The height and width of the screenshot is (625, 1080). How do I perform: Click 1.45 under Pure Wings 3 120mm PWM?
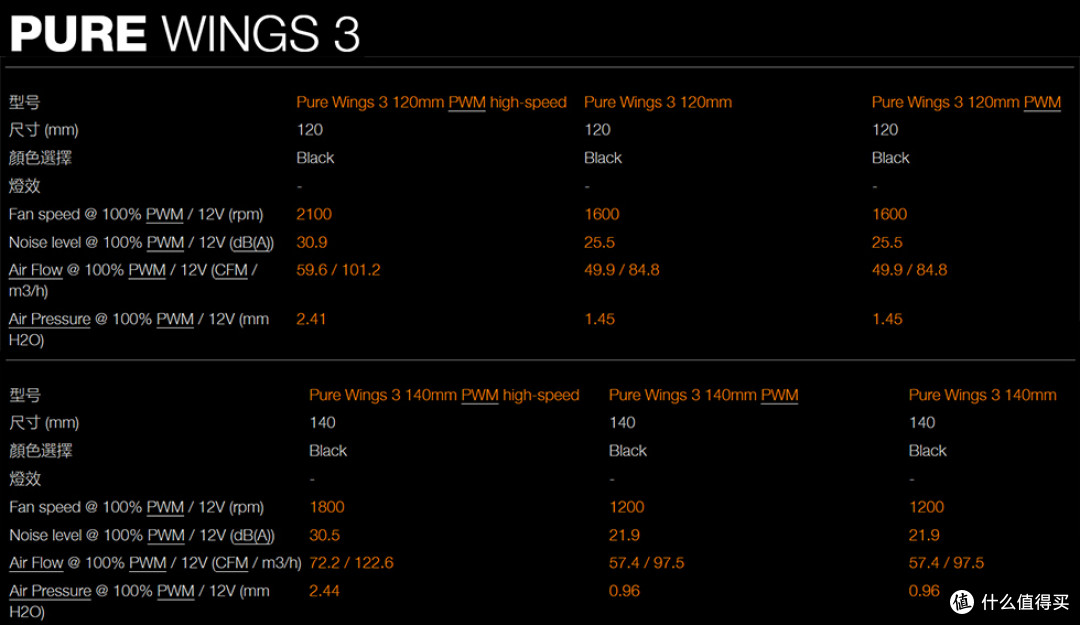(x=887, y=319)
